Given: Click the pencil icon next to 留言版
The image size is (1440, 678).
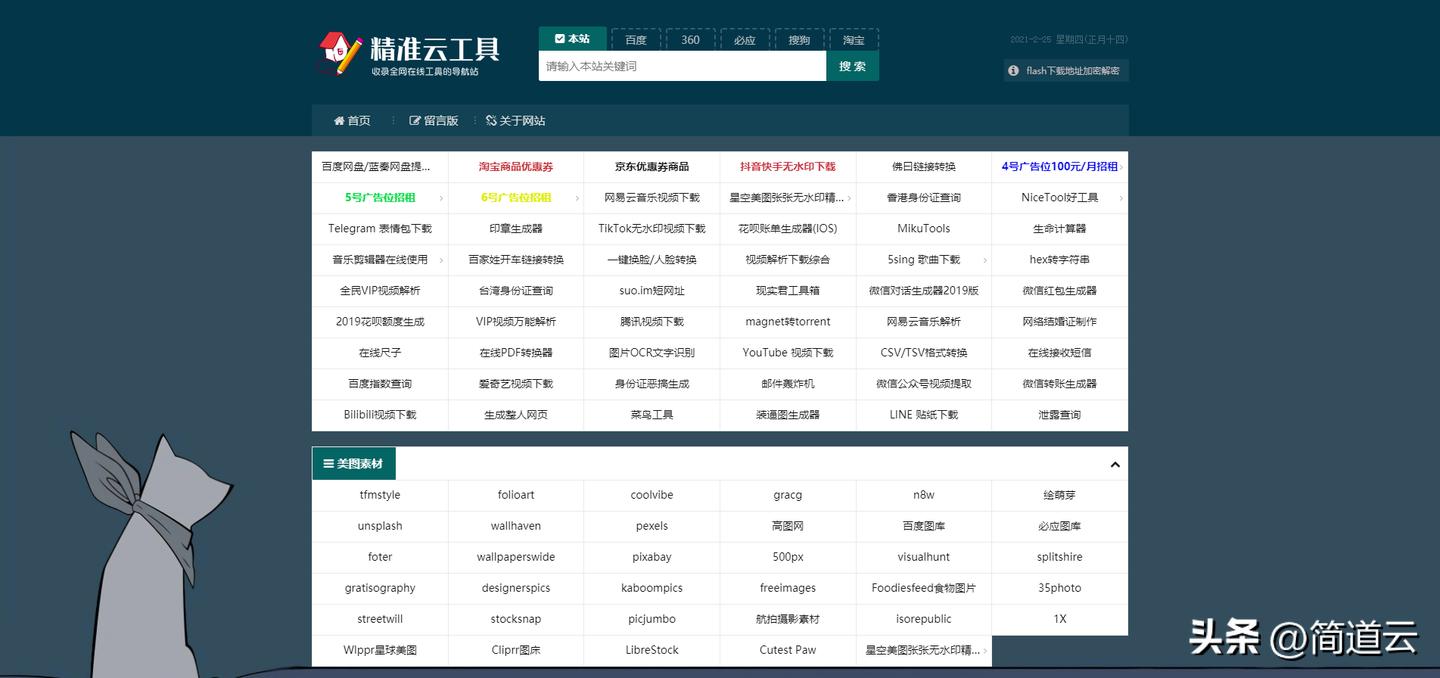Looking at the screenshot, I should click(x=414, y=120).
